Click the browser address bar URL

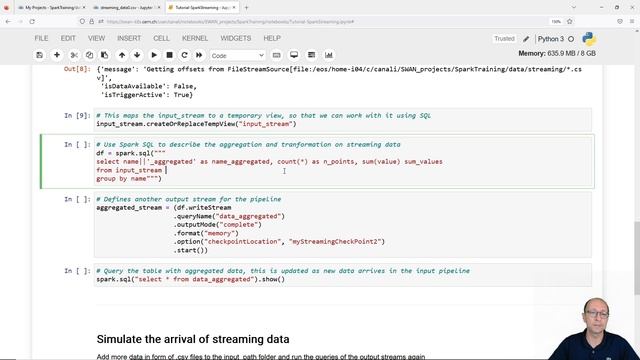point(231,22)
